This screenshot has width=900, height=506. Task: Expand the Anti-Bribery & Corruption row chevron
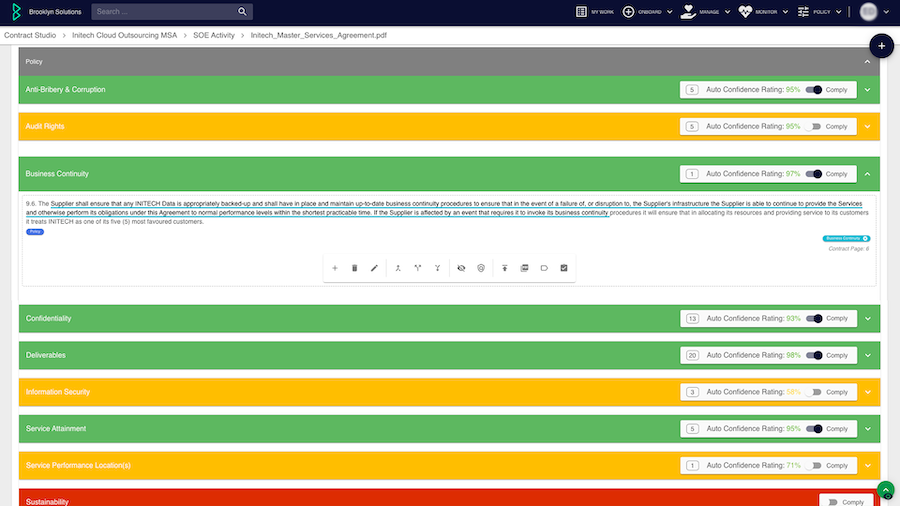[x=867, y=89]
